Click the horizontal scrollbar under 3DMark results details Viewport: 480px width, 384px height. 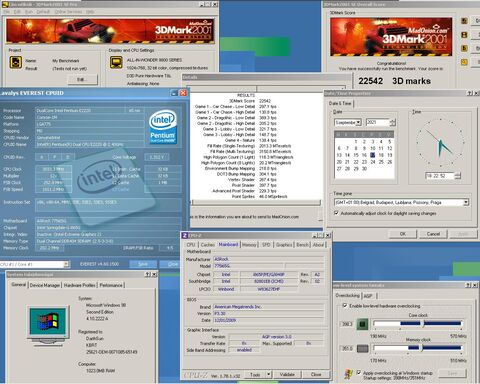[x=256, y=202]
